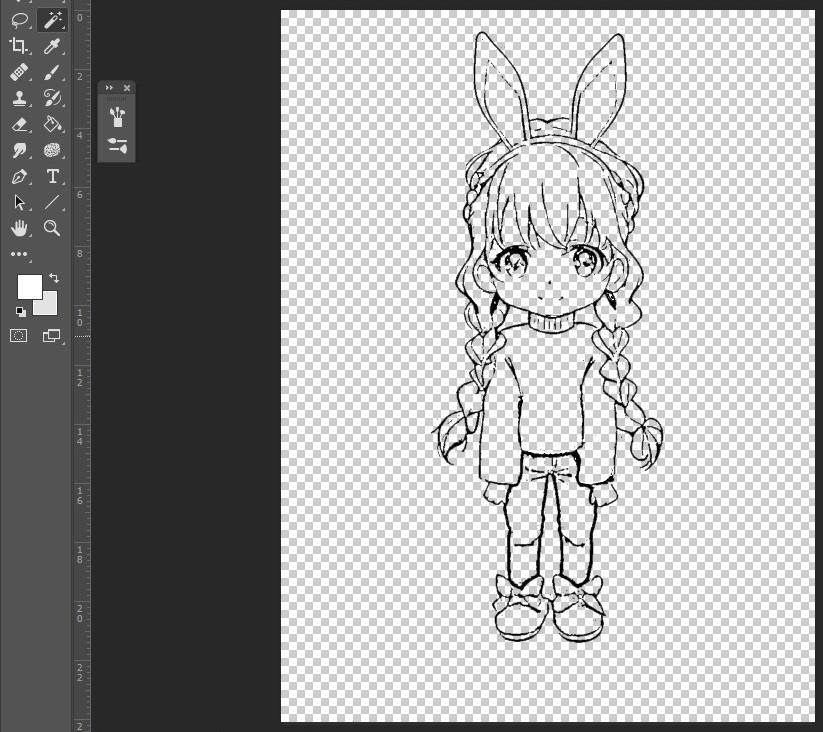The height and width of the screenshot is (732, 823).
Task: Toggle Quick Mask mode
Action: pyautogui.click(x=19, y=336)
